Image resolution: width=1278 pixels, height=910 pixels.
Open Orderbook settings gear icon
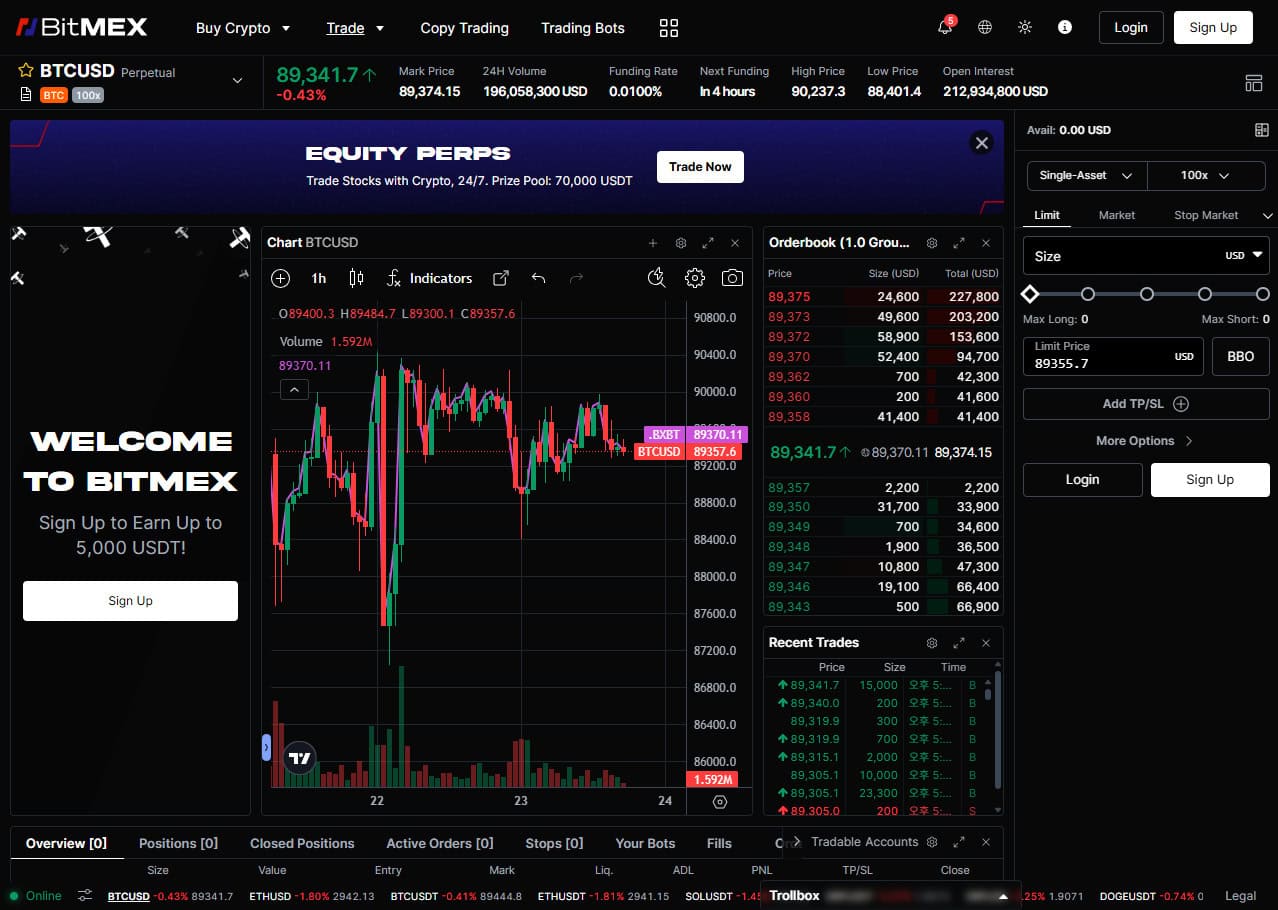(x=931, y=242)
